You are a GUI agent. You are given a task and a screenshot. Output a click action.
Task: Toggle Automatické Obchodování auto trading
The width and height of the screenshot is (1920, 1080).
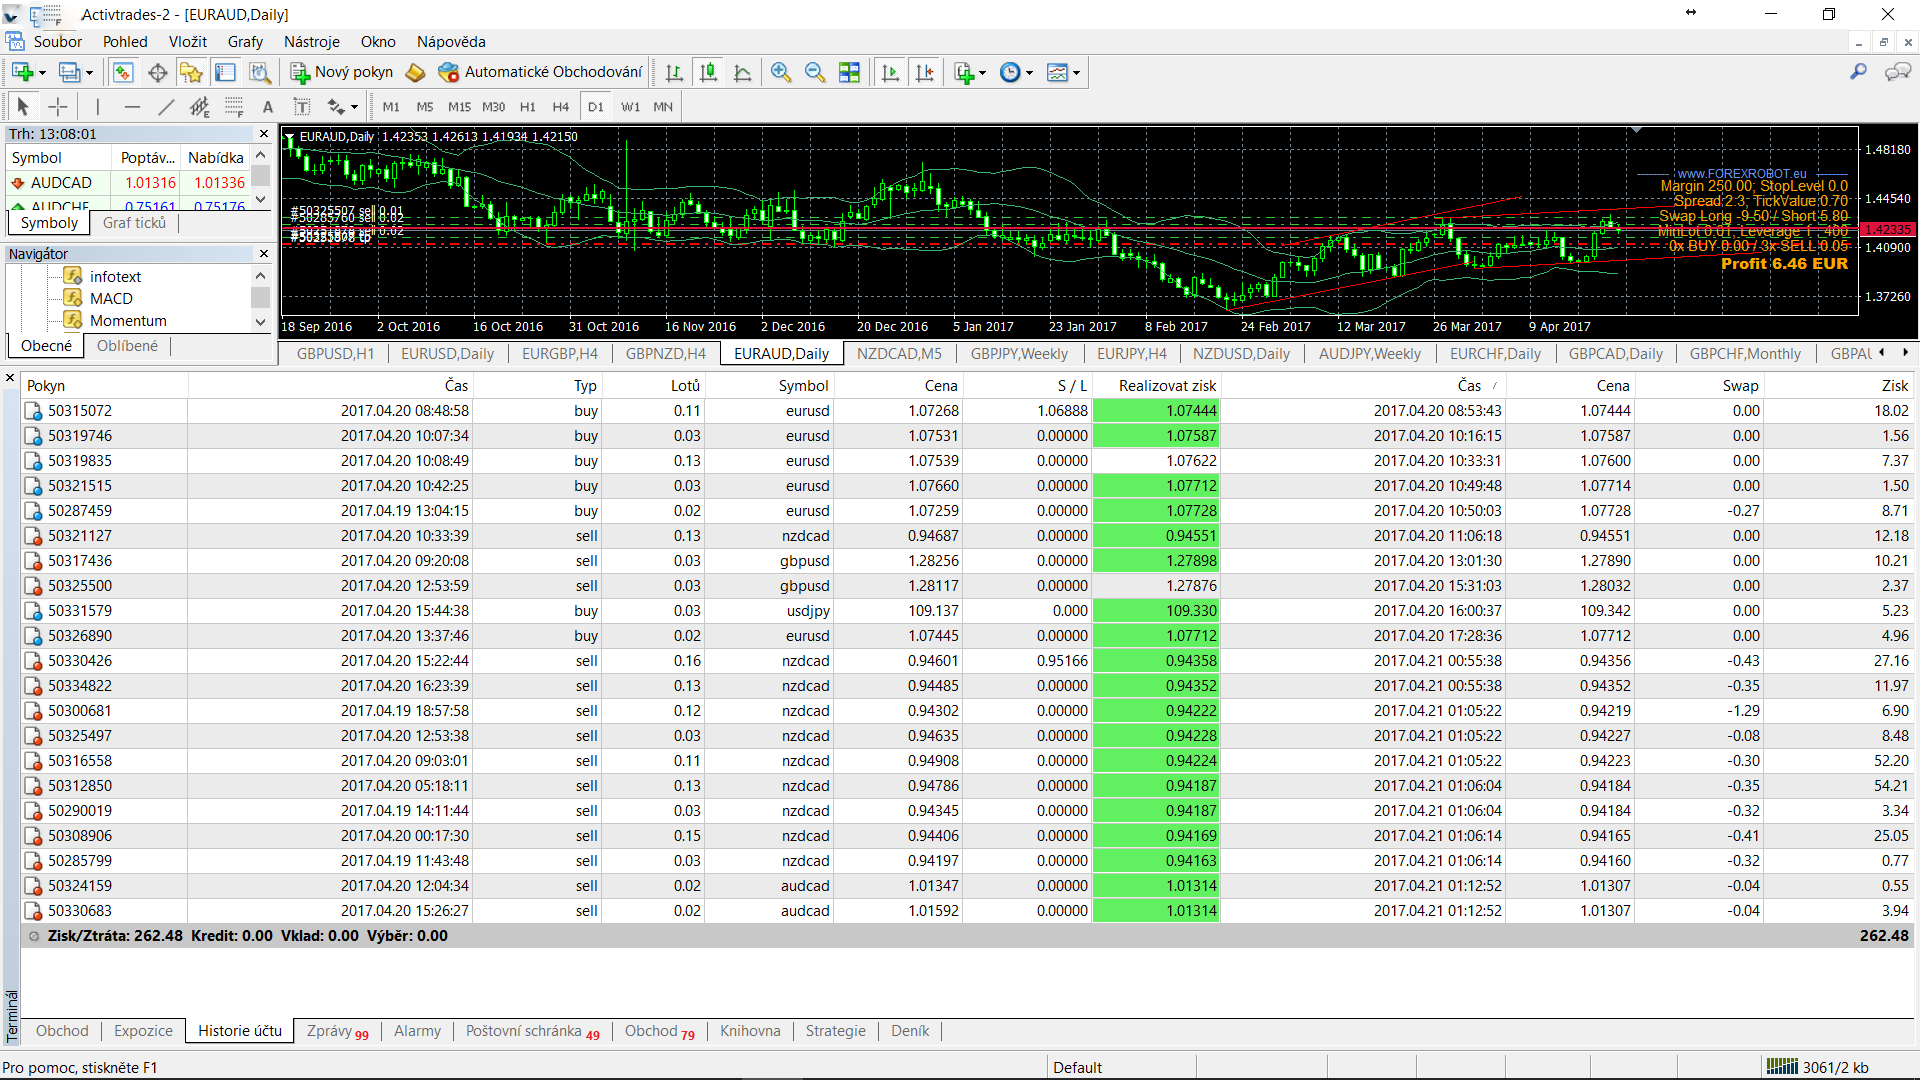(540, 72)
